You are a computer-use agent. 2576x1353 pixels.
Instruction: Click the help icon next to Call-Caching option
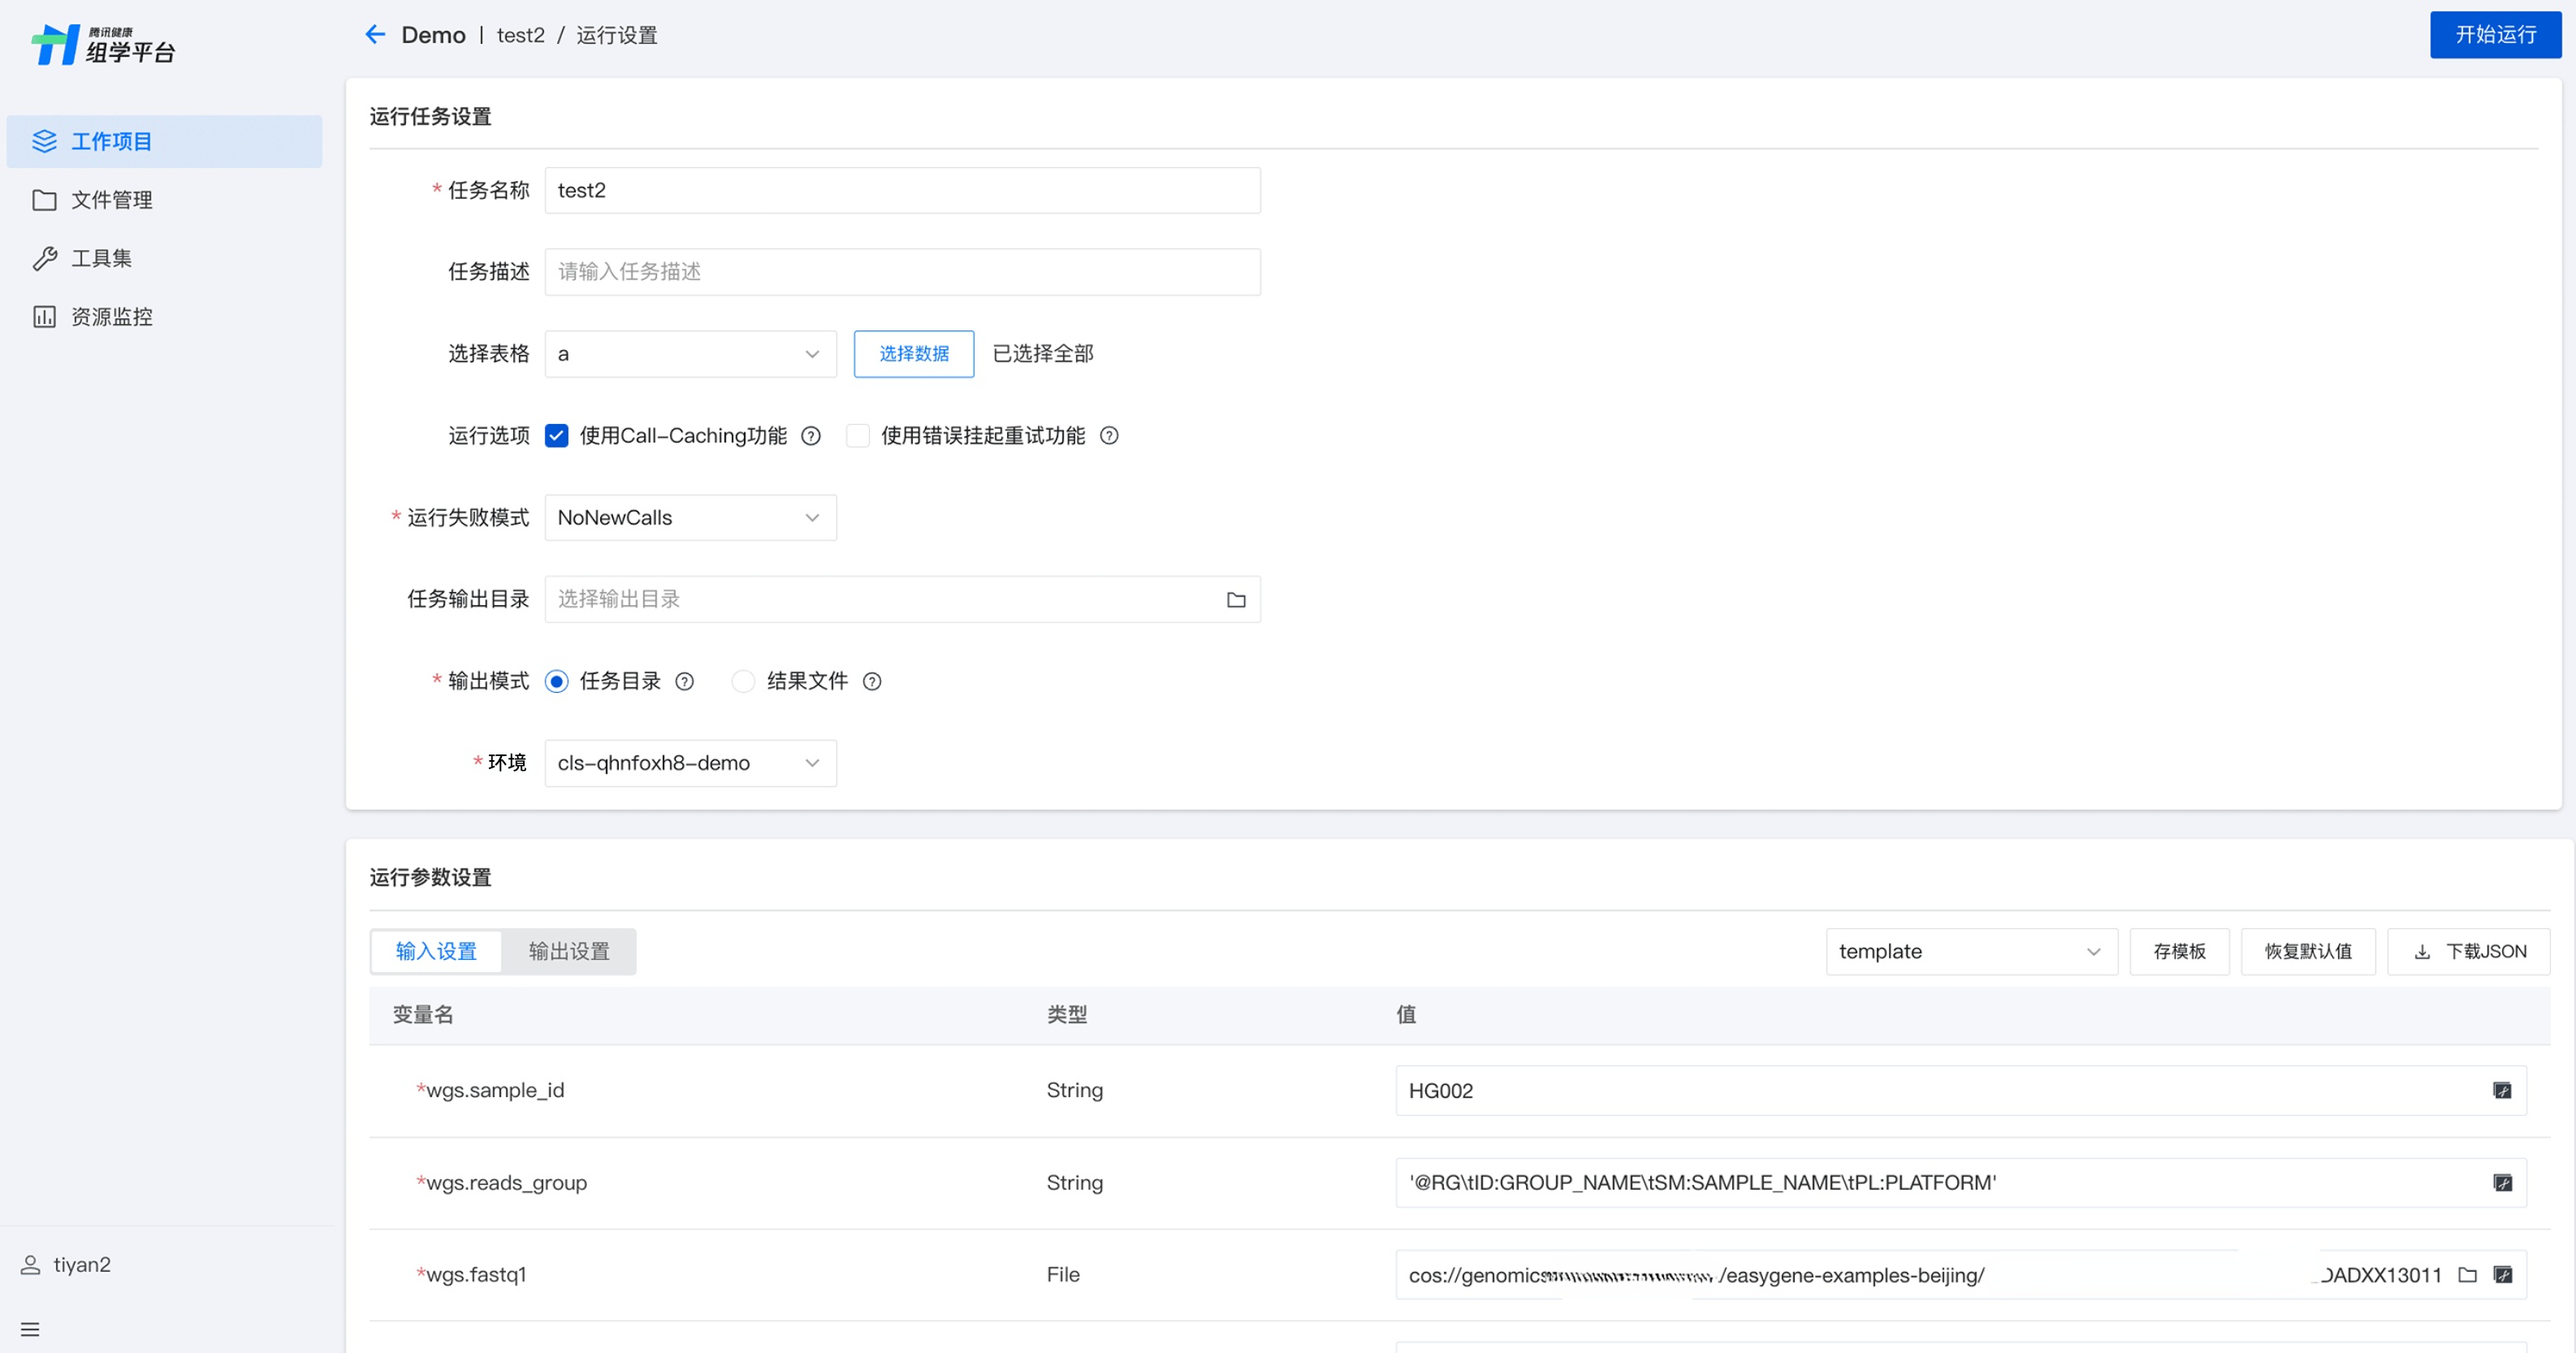(x=811, y=436)
